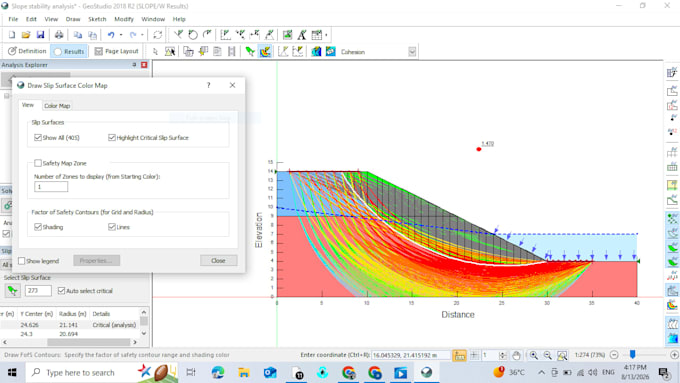The width and height of the screenshot is (680, 383).
Task: Click the dialog help question mark
Action: point(209,85)
